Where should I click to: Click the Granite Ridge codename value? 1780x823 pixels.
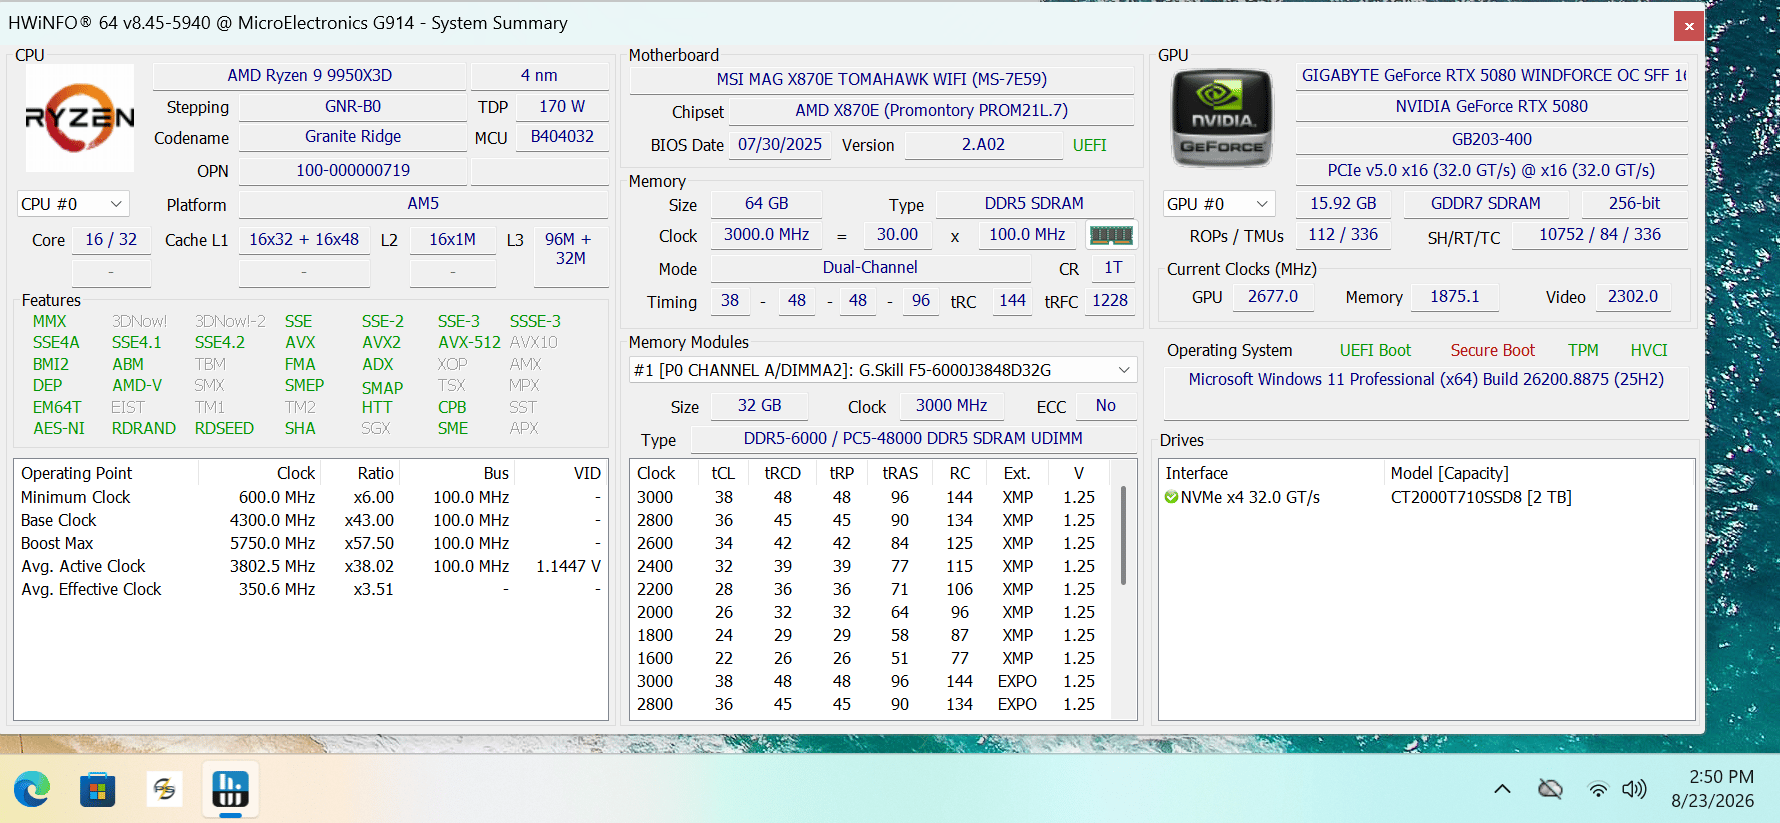[x=353, y=137]
